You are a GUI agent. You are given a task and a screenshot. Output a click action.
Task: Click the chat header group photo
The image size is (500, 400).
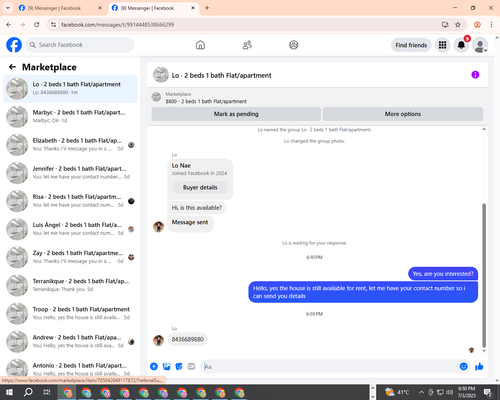tap(161, 75)
